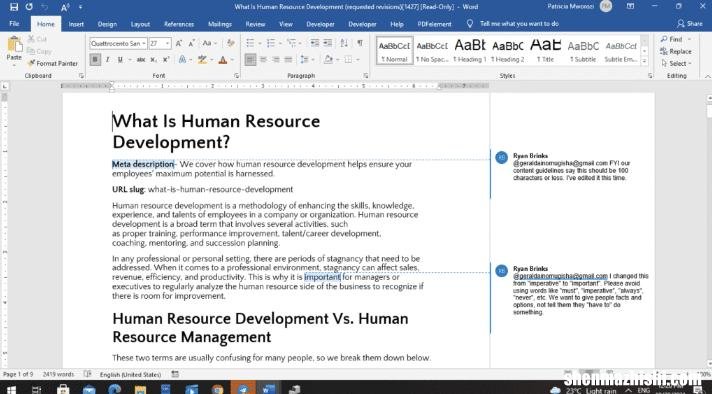Decrease paragraph indent
Screen dimensions: 712x394
(x=315, y=43)
